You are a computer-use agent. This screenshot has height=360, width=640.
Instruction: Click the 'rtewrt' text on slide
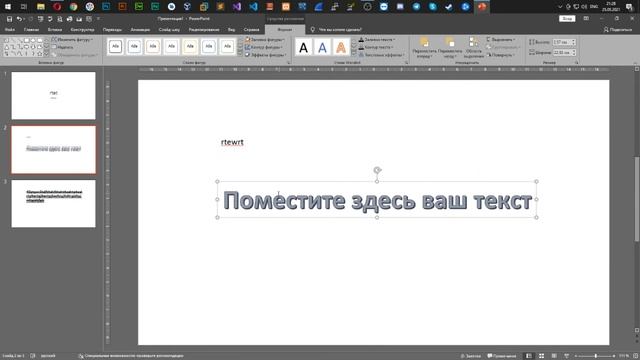[x=232, y=142]
